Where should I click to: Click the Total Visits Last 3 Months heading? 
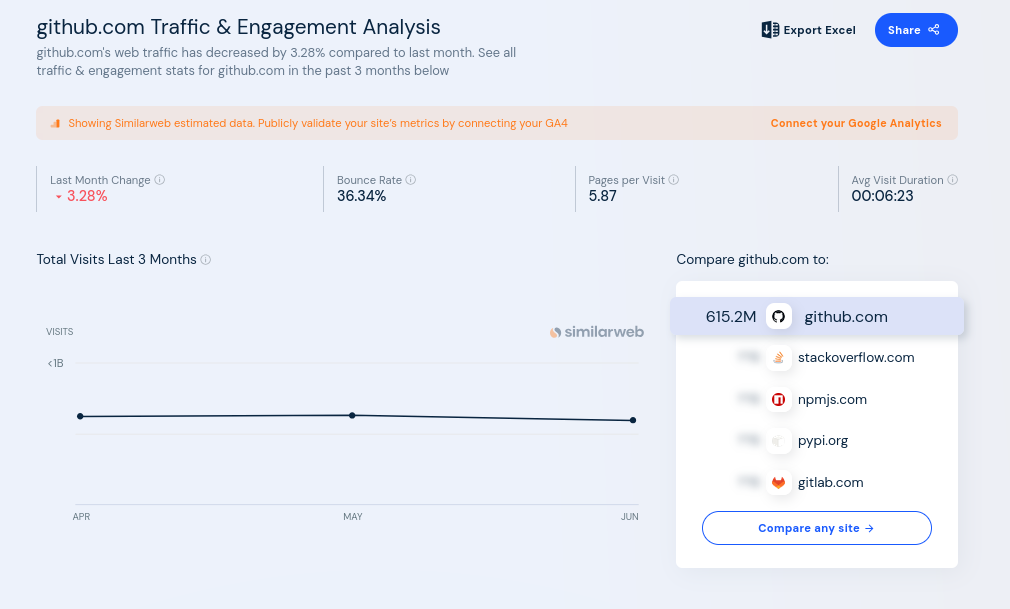[x=117, y=260]
